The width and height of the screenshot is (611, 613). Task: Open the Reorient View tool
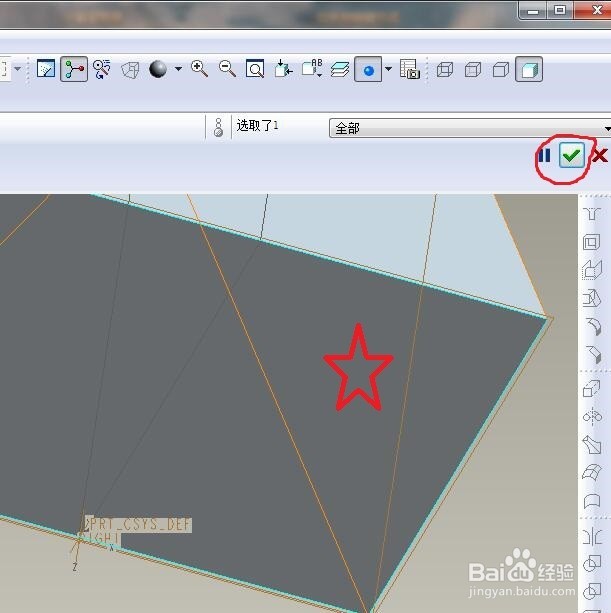(283, 69)
